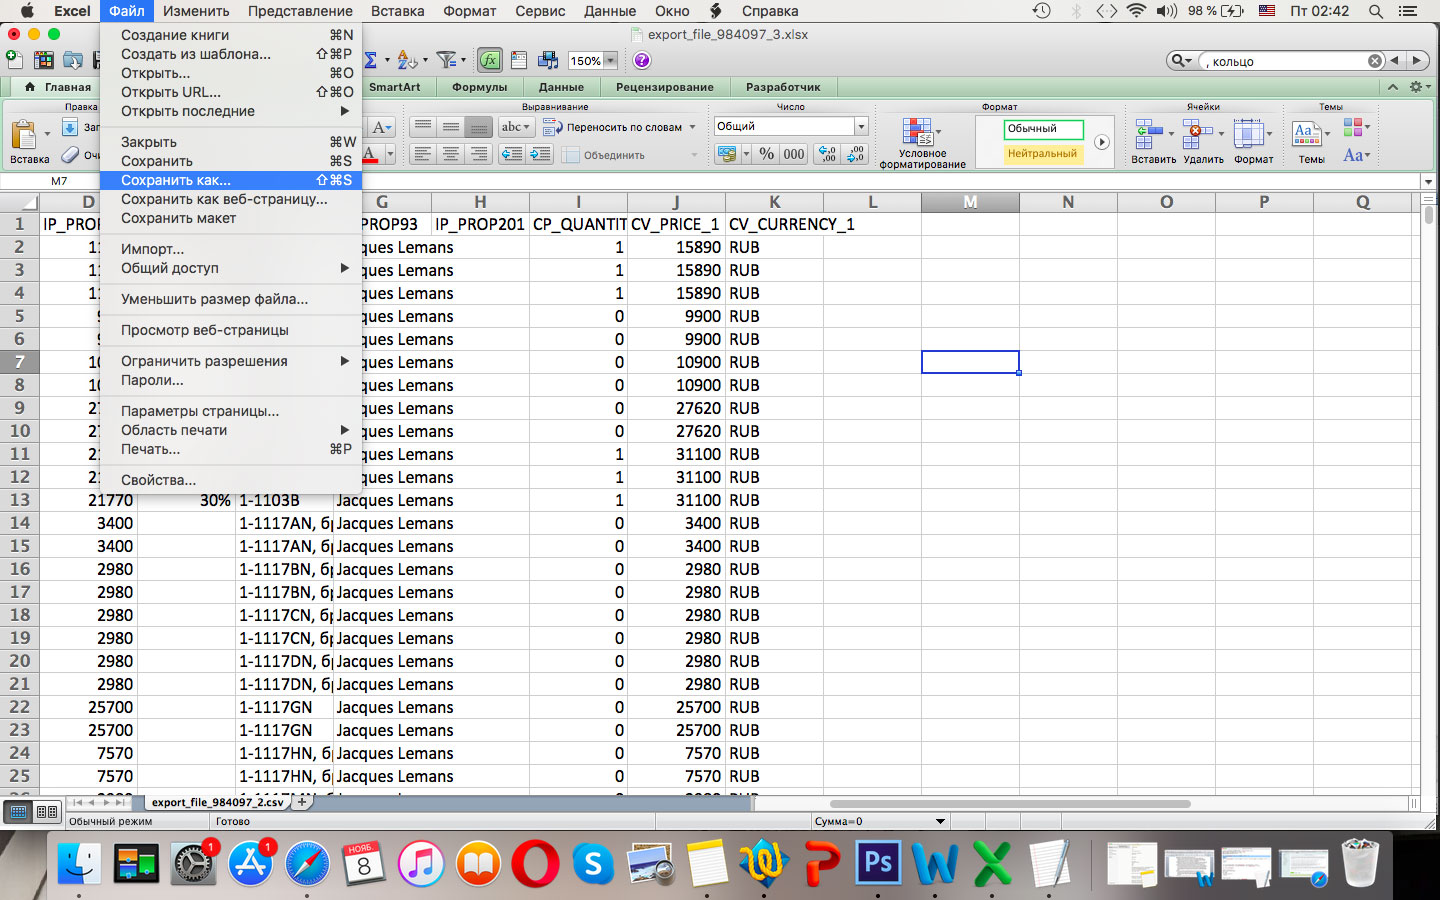Expand the 'Общий доступ' submenu
This screenshot has width=1440, height=900.
[230, 268]
